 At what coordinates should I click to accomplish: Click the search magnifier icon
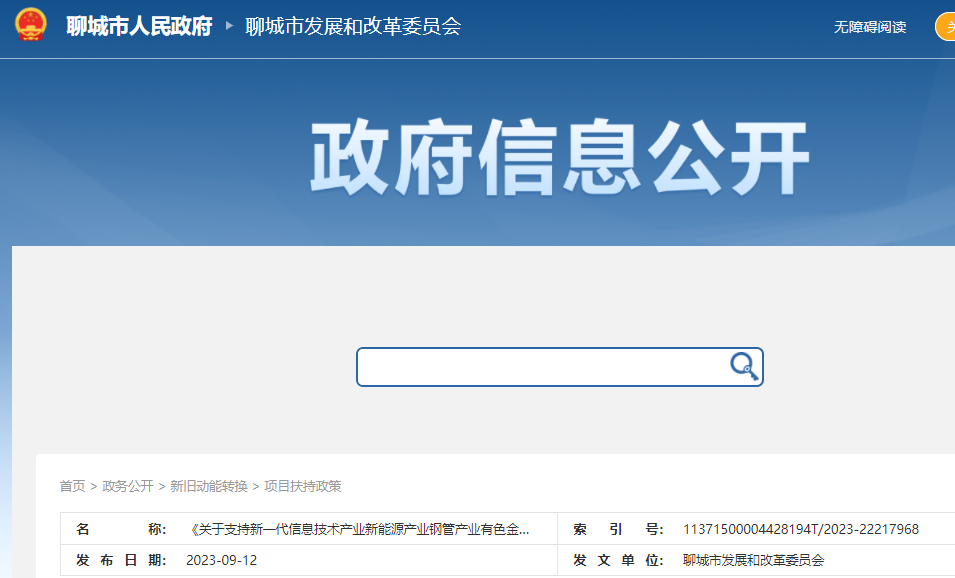[x=743, y=367]
